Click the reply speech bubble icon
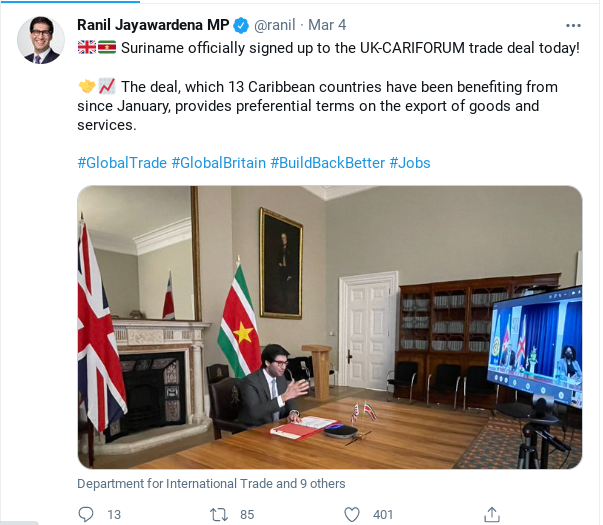Viewport: 603px width, 525px height. coord(85,514)
